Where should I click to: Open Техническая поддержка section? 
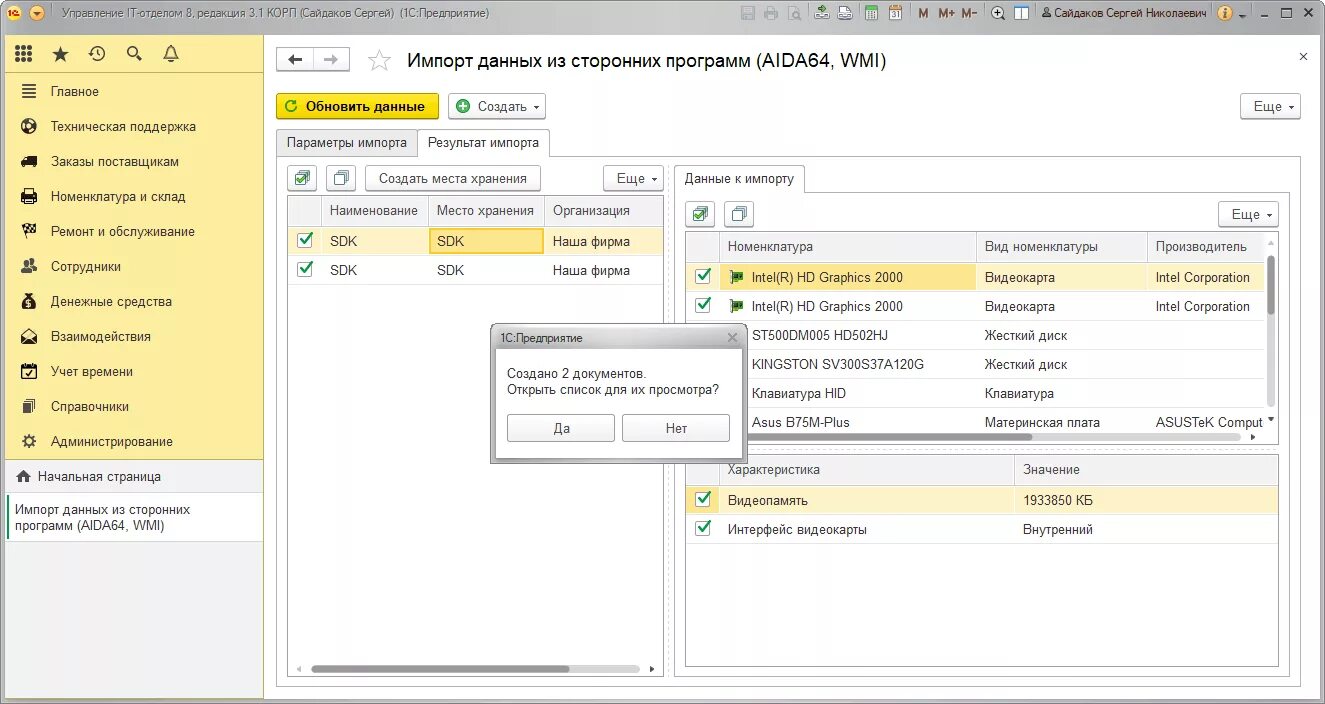pos(134,126)
